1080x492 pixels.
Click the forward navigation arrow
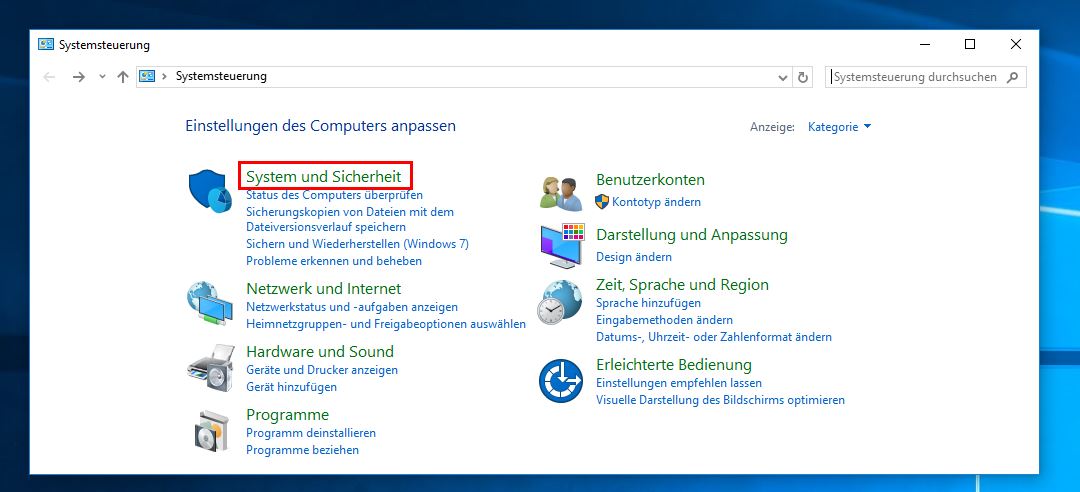[x=79, y=77]
